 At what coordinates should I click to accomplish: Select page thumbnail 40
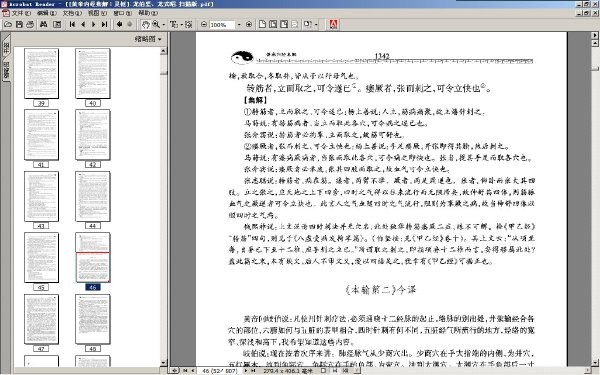click(x=93, y=73)
